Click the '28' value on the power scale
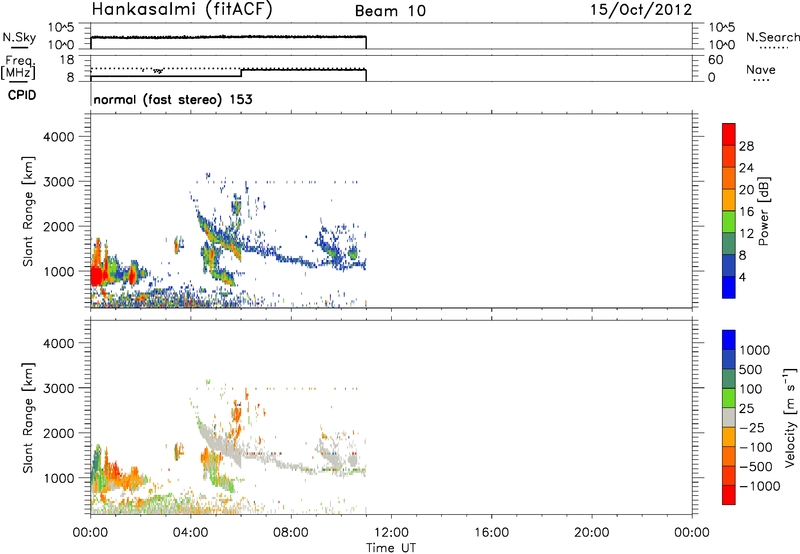The width and height of the screenshot is (800, 554). coord(746,146)
